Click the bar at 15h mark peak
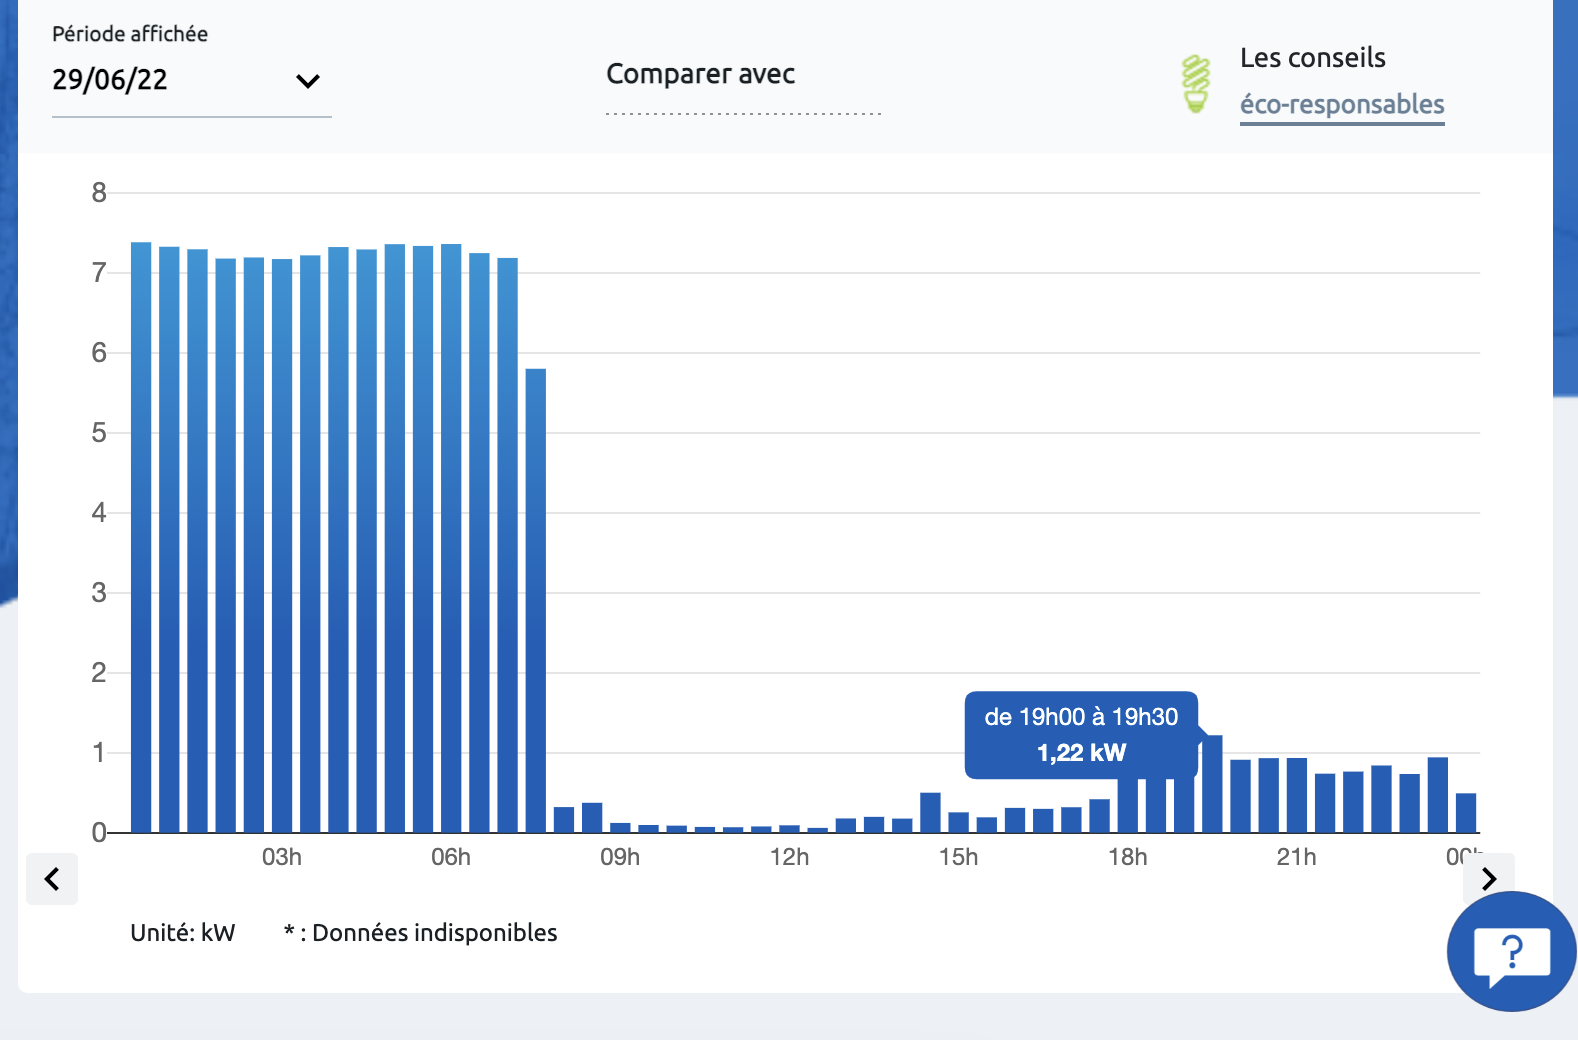Image resolution: width=1578 pixels, height=1040 pixels. click(x=930, y=812)
